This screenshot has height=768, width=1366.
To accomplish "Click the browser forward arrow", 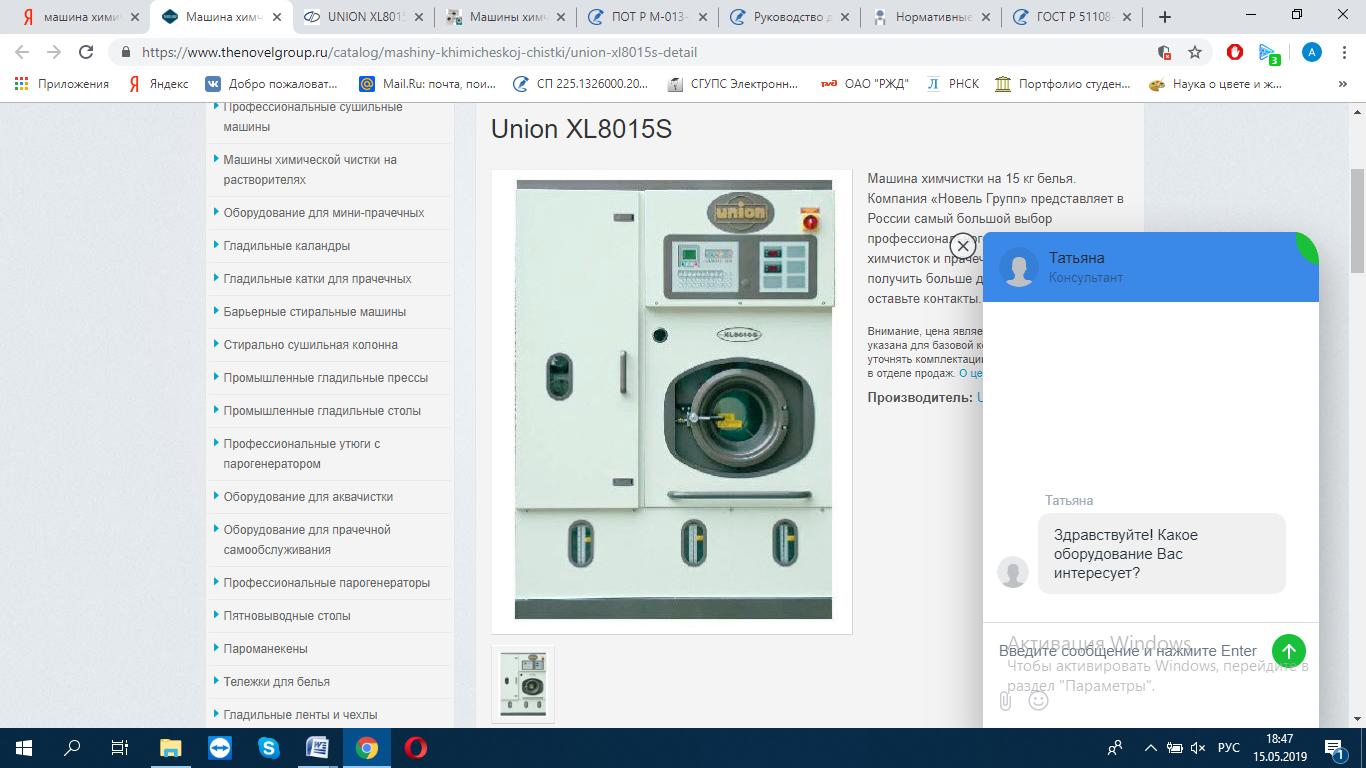I will point(54,53).
